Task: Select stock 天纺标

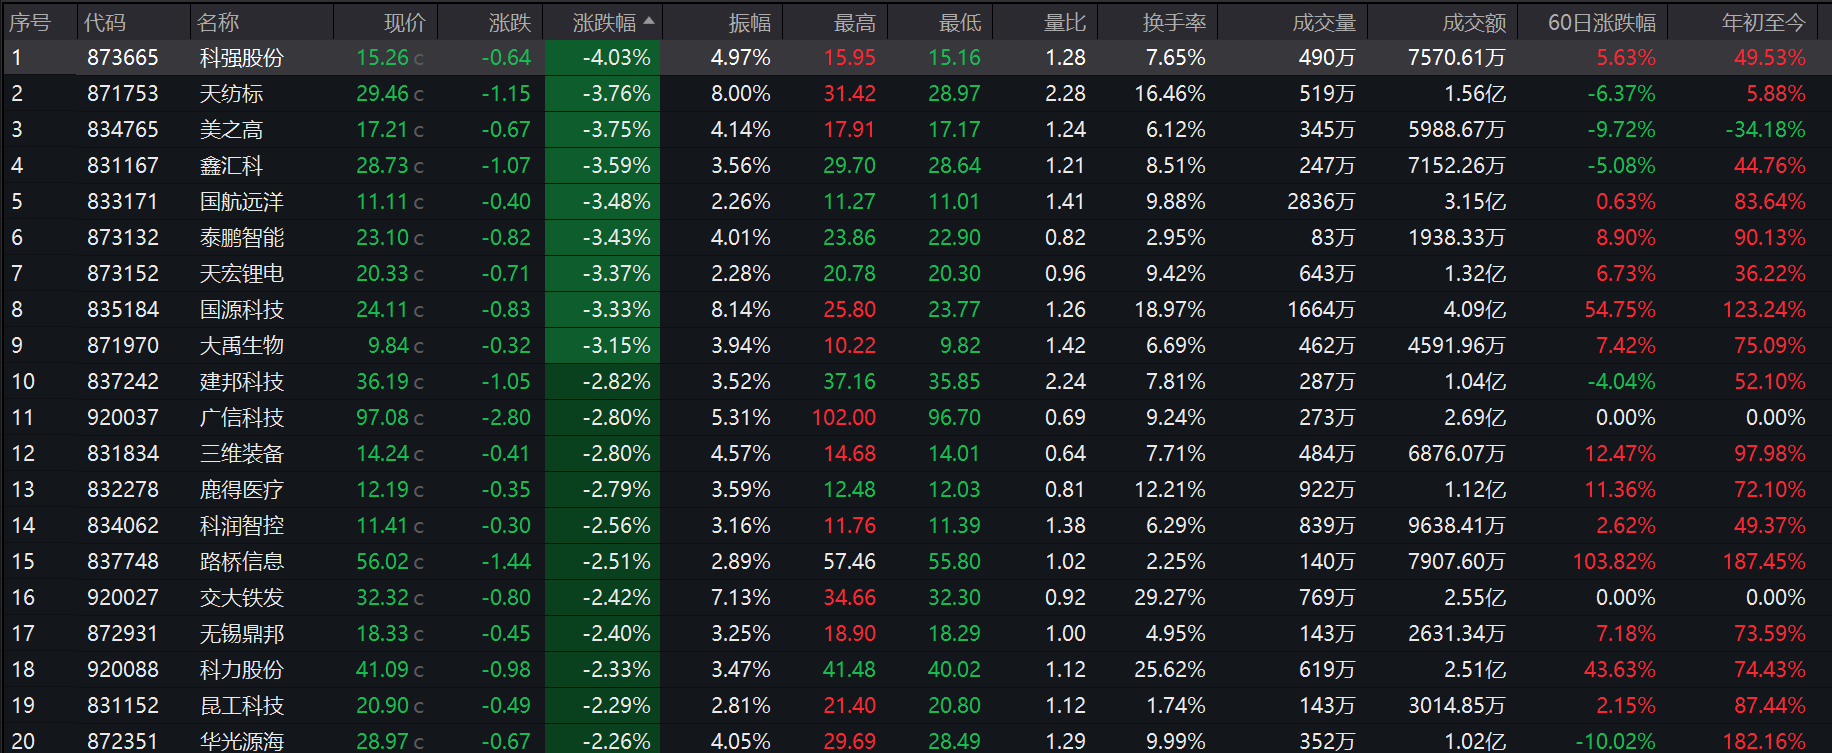Action: (231, 94)
